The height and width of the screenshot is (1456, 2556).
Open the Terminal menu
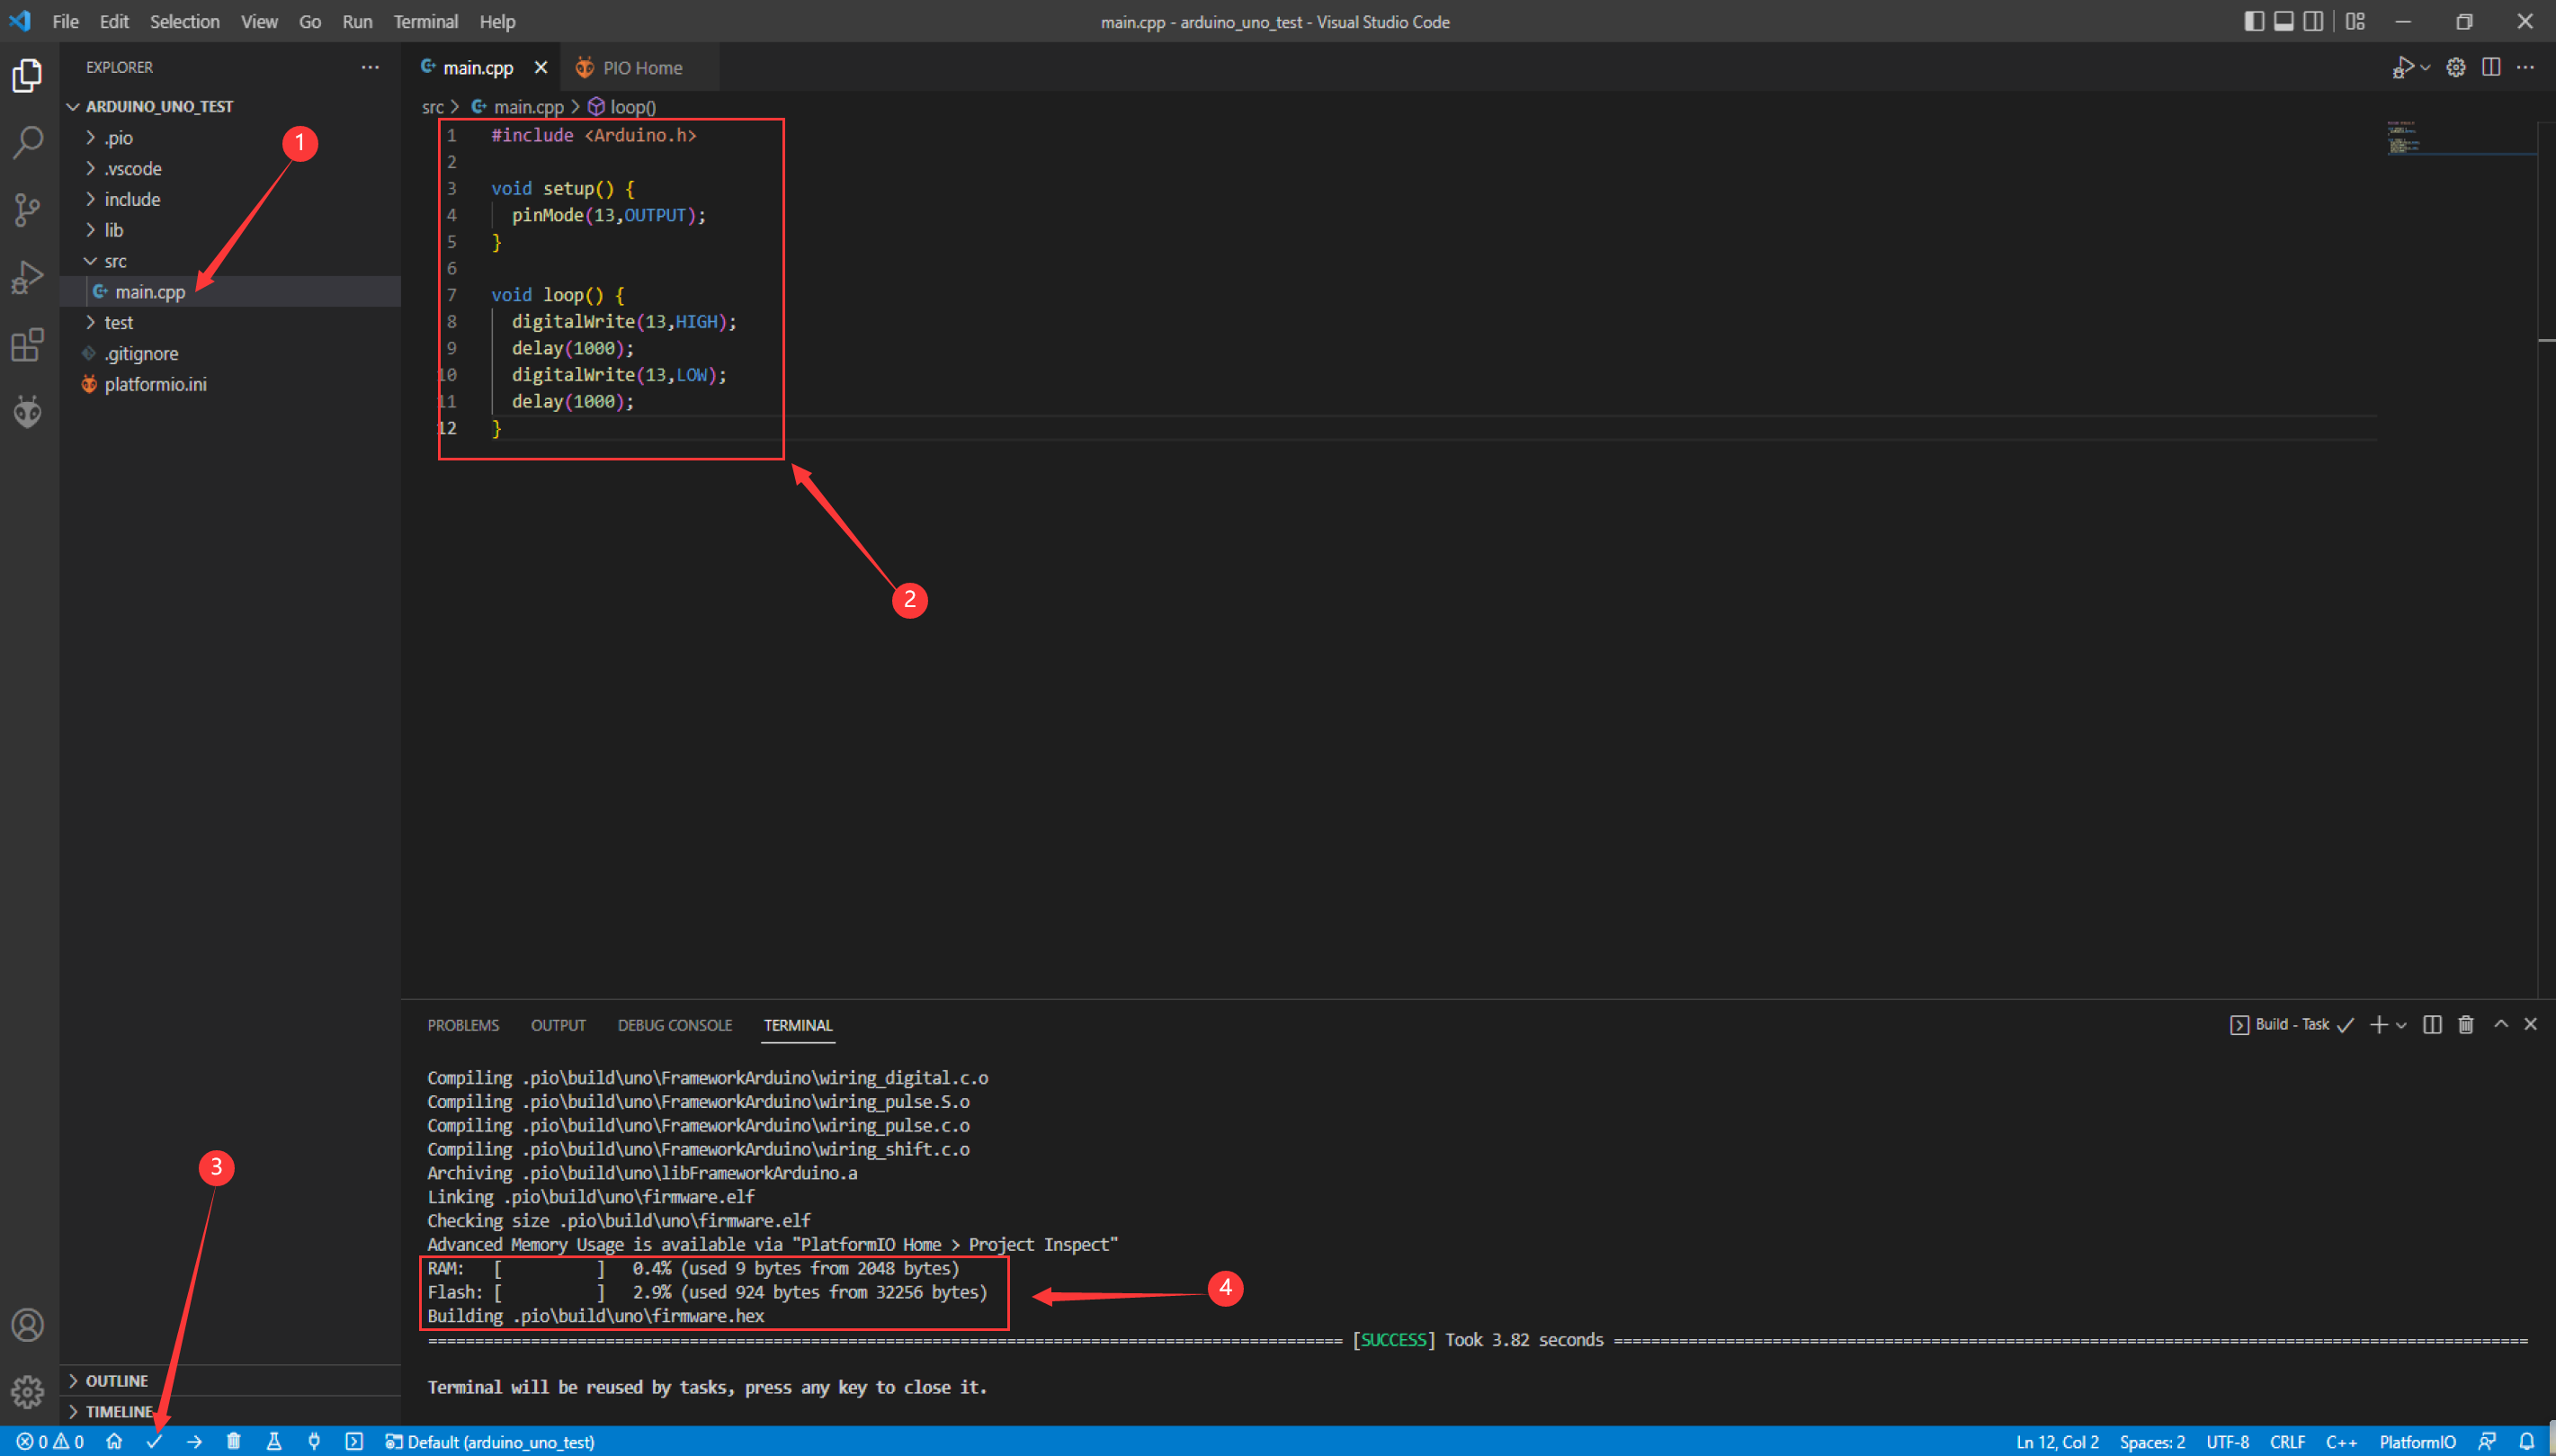[x=426, y=21]
